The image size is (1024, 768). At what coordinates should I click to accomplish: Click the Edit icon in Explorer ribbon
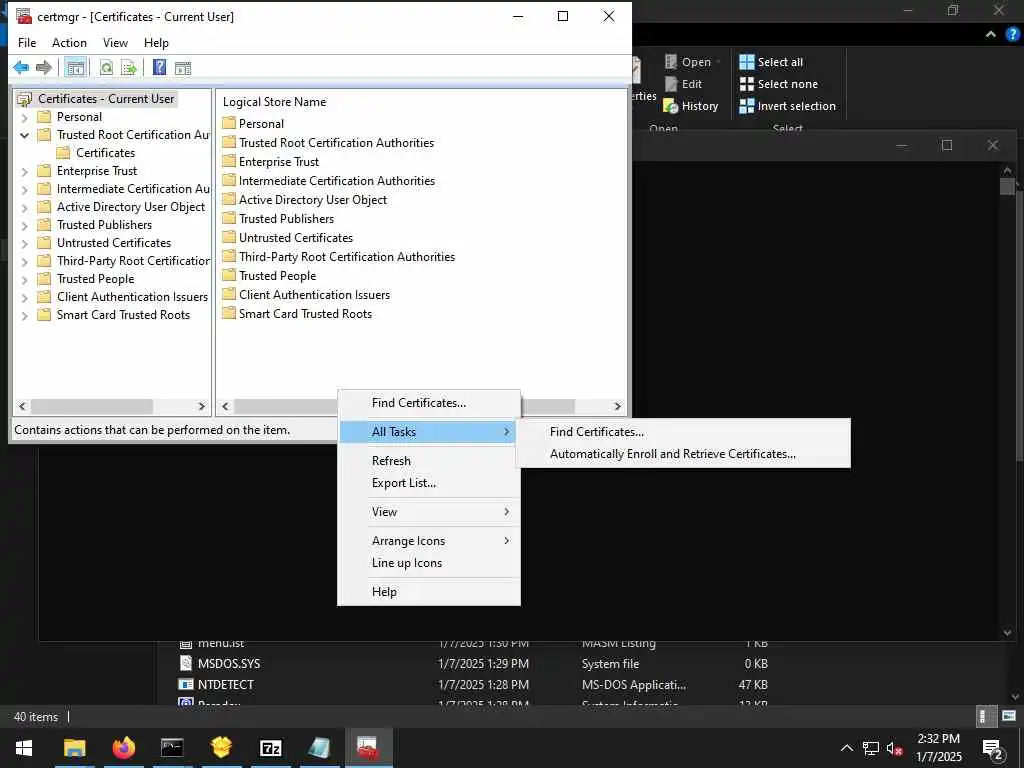pos(671,84)
